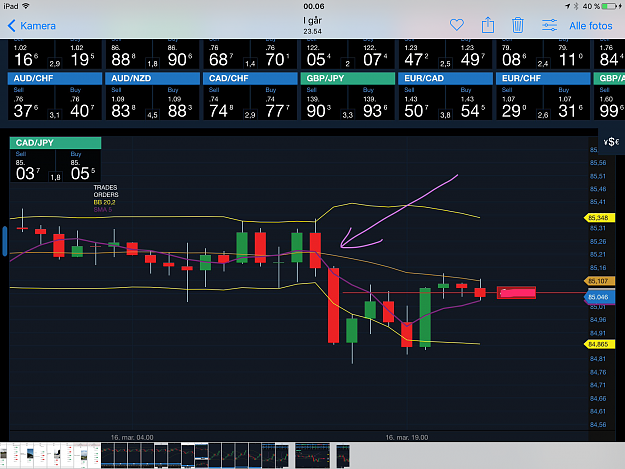Tap the AUD/CHF Buy price .76 40
The width and height of the screenshot is (625, 469).
83,107
